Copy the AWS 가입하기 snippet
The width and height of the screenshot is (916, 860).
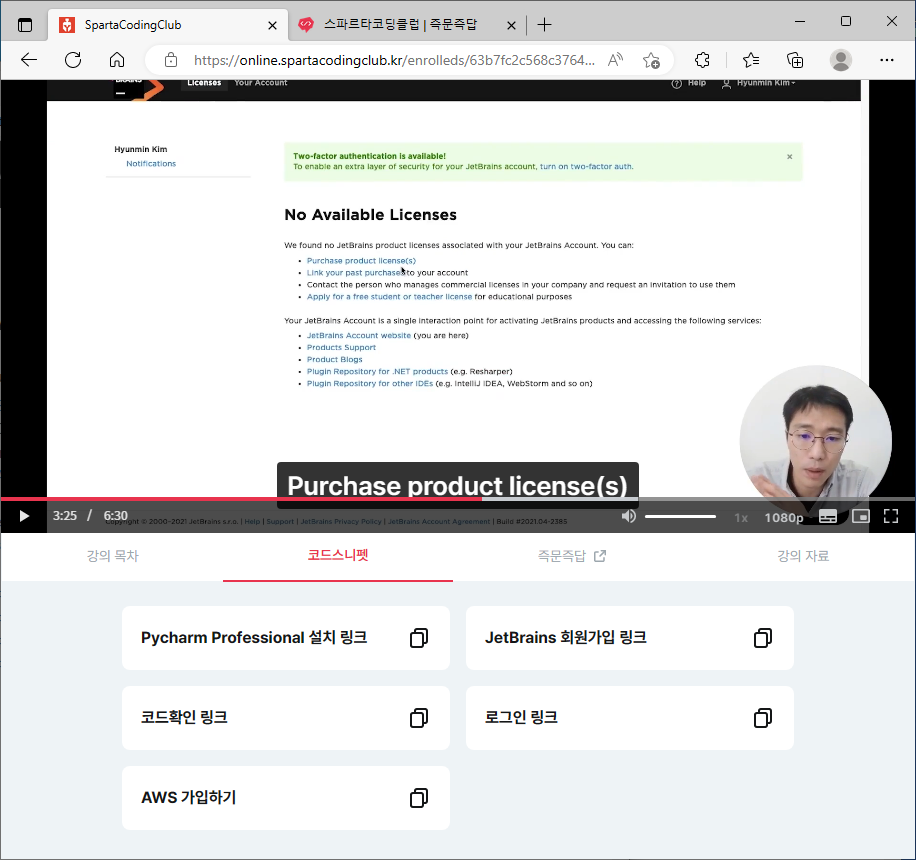point(419,798)
